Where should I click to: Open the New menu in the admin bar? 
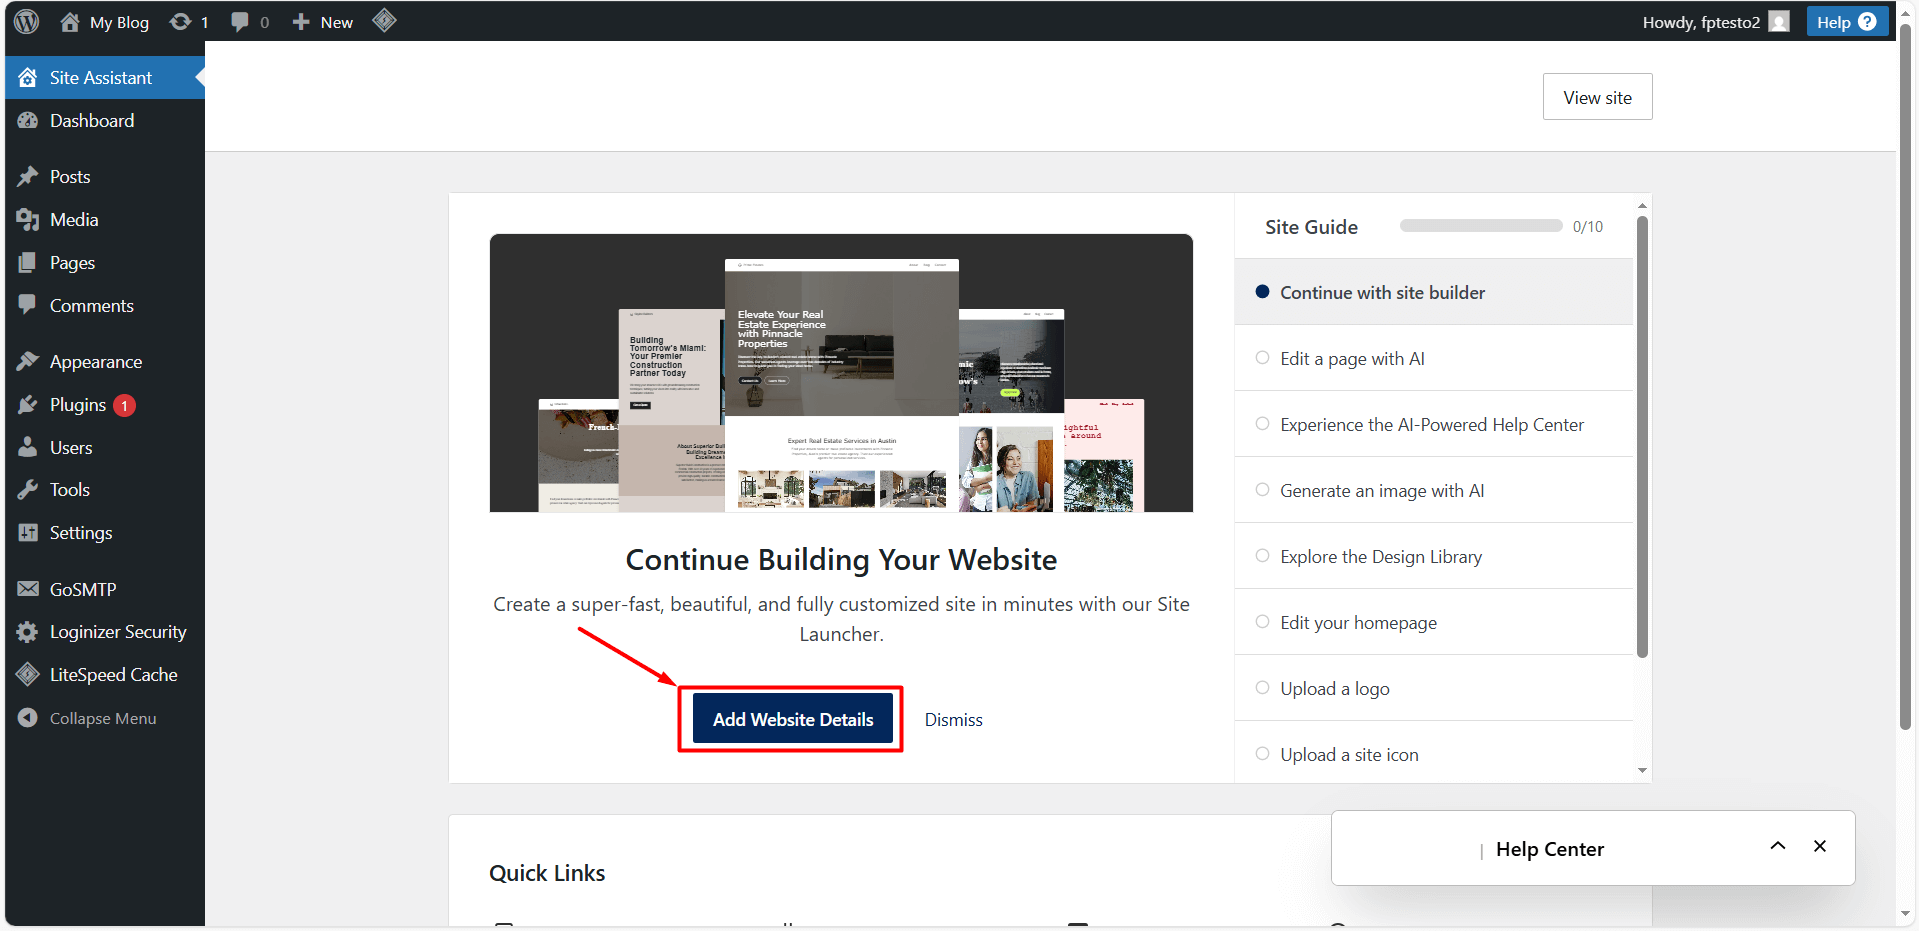point(320,21)
